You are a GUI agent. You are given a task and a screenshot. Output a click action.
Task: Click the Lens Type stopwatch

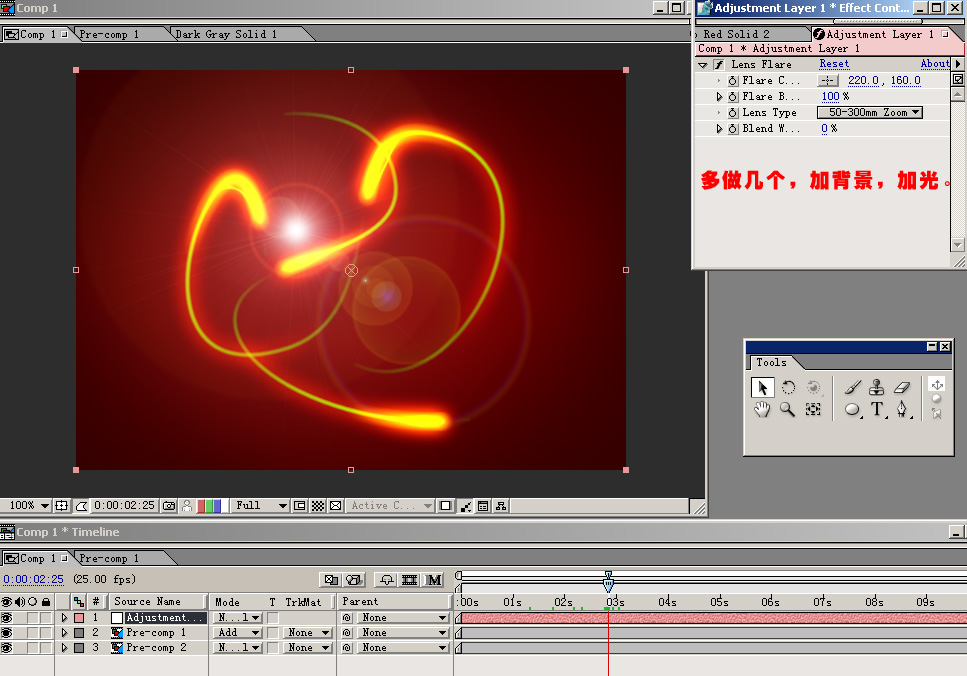(x=733, y=113)
